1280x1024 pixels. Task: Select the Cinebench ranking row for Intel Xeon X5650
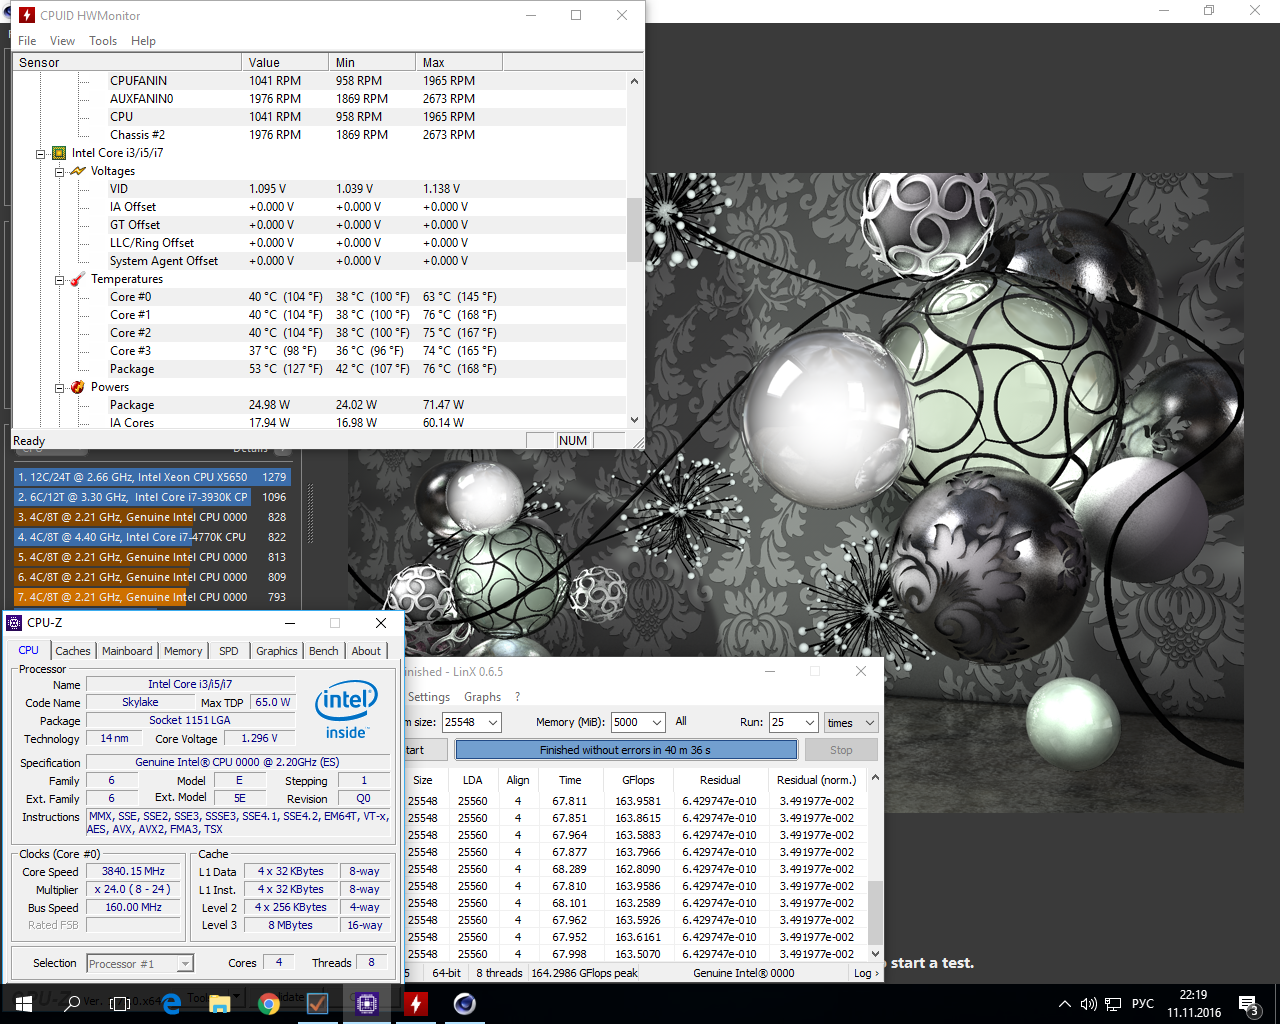(x=152, y=477)
